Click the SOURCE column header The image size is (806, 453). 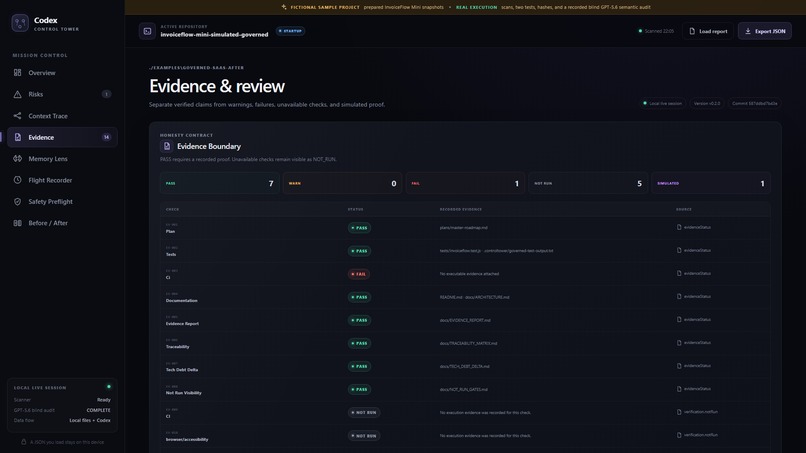tap(684, 209)
